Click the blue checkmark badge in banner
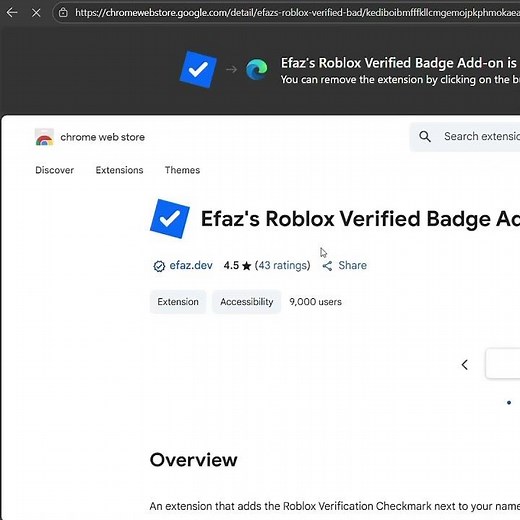 point(198,69)
